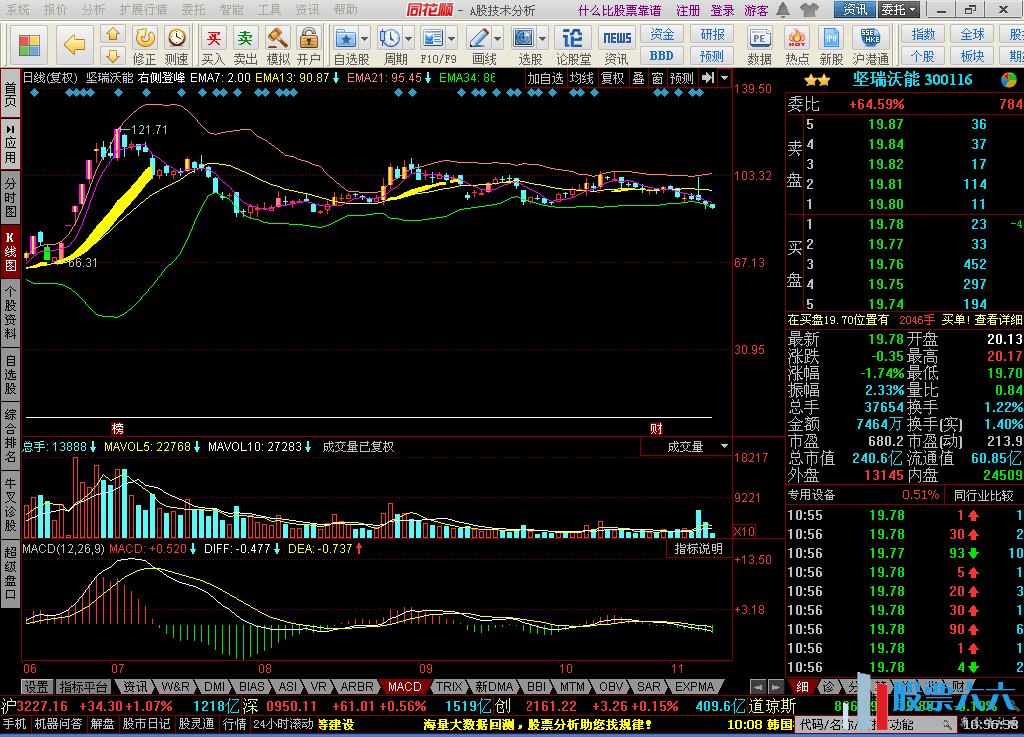The height and width of the screenshot is (737, 1024).
Task: Open the 沪港通 SSE HKE icon
Action: (871, 46)
